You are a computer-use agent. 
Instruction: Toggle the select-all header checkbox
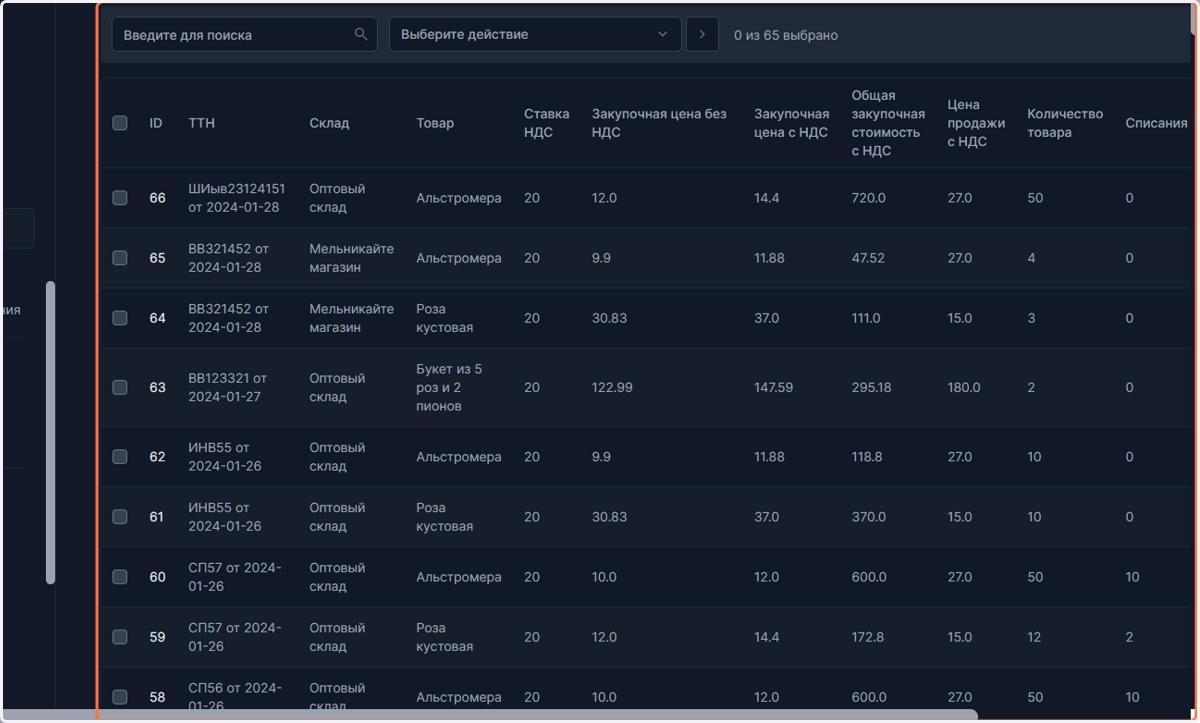120,123
